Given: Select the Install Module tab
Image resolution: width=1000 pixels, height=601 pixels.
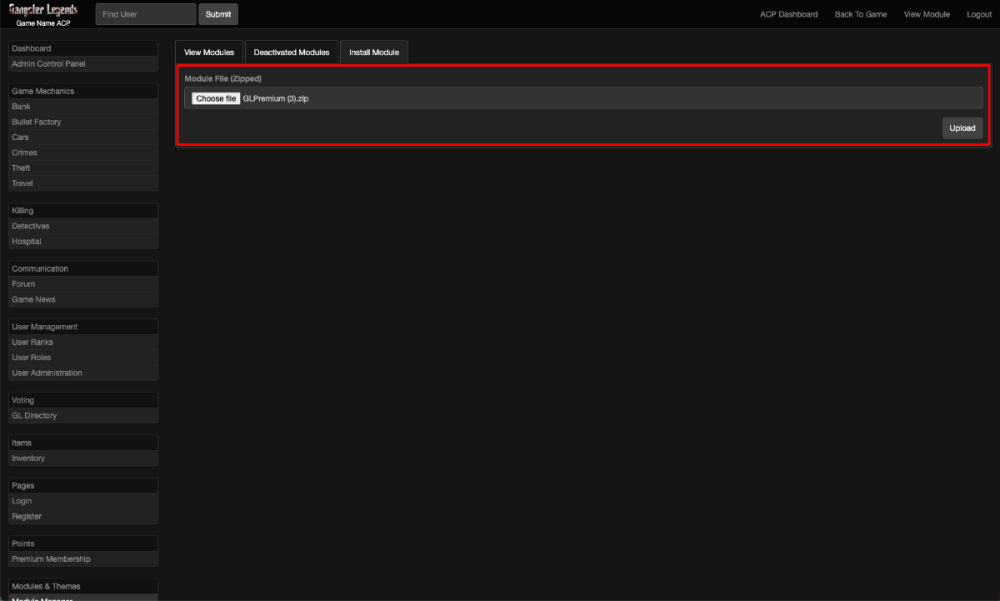Looking at the screenshot, I should (373, 52).
